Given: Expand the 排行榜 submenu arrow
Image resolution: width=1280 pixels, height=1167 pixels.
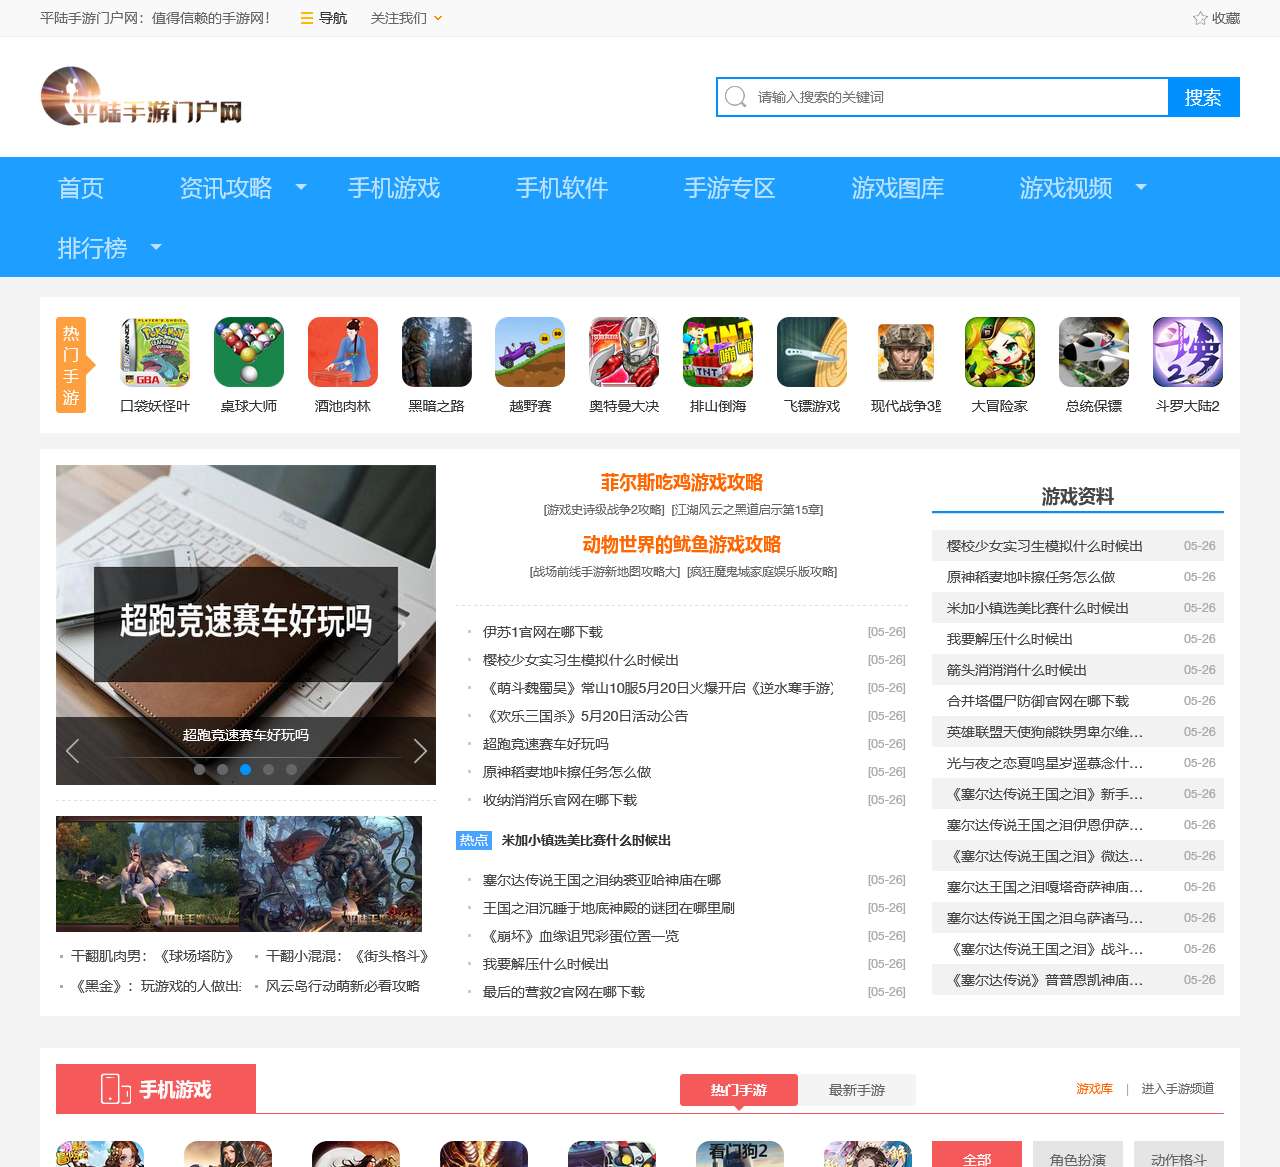Looking at the screenshot, I should pos(155,247).
